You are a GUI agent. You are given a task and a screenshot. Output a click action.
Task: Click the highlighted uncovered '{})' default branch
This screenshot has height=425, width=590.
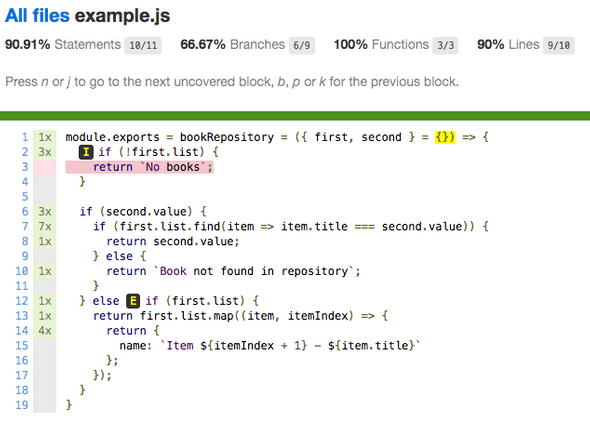445,137
